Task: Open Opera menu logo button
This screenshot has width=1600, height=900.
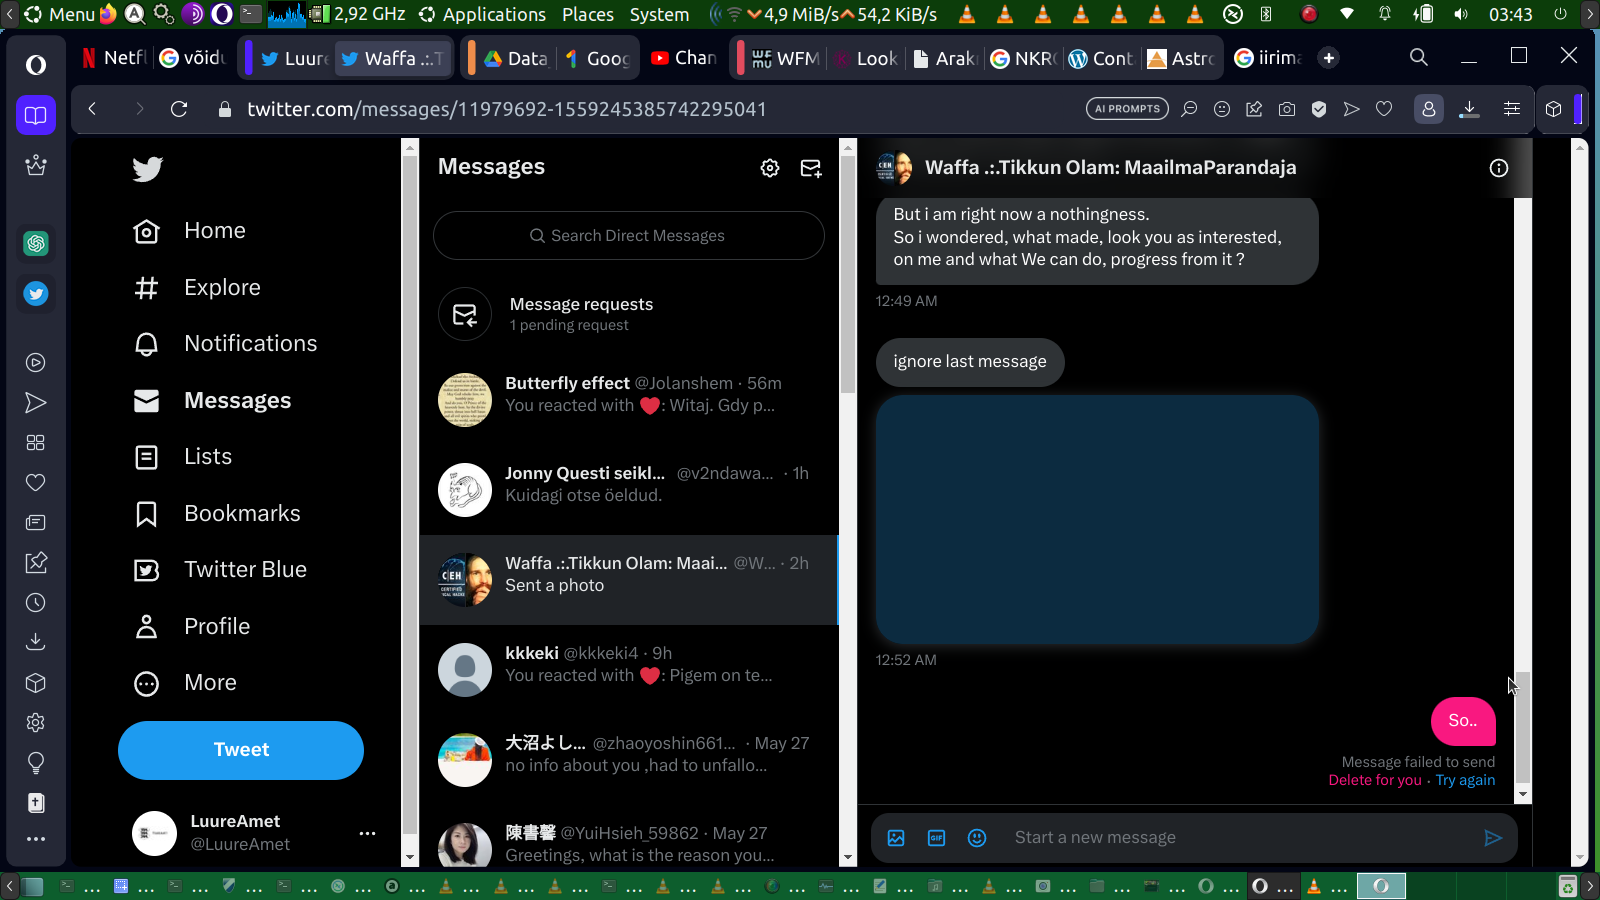Action: (36, 65)
